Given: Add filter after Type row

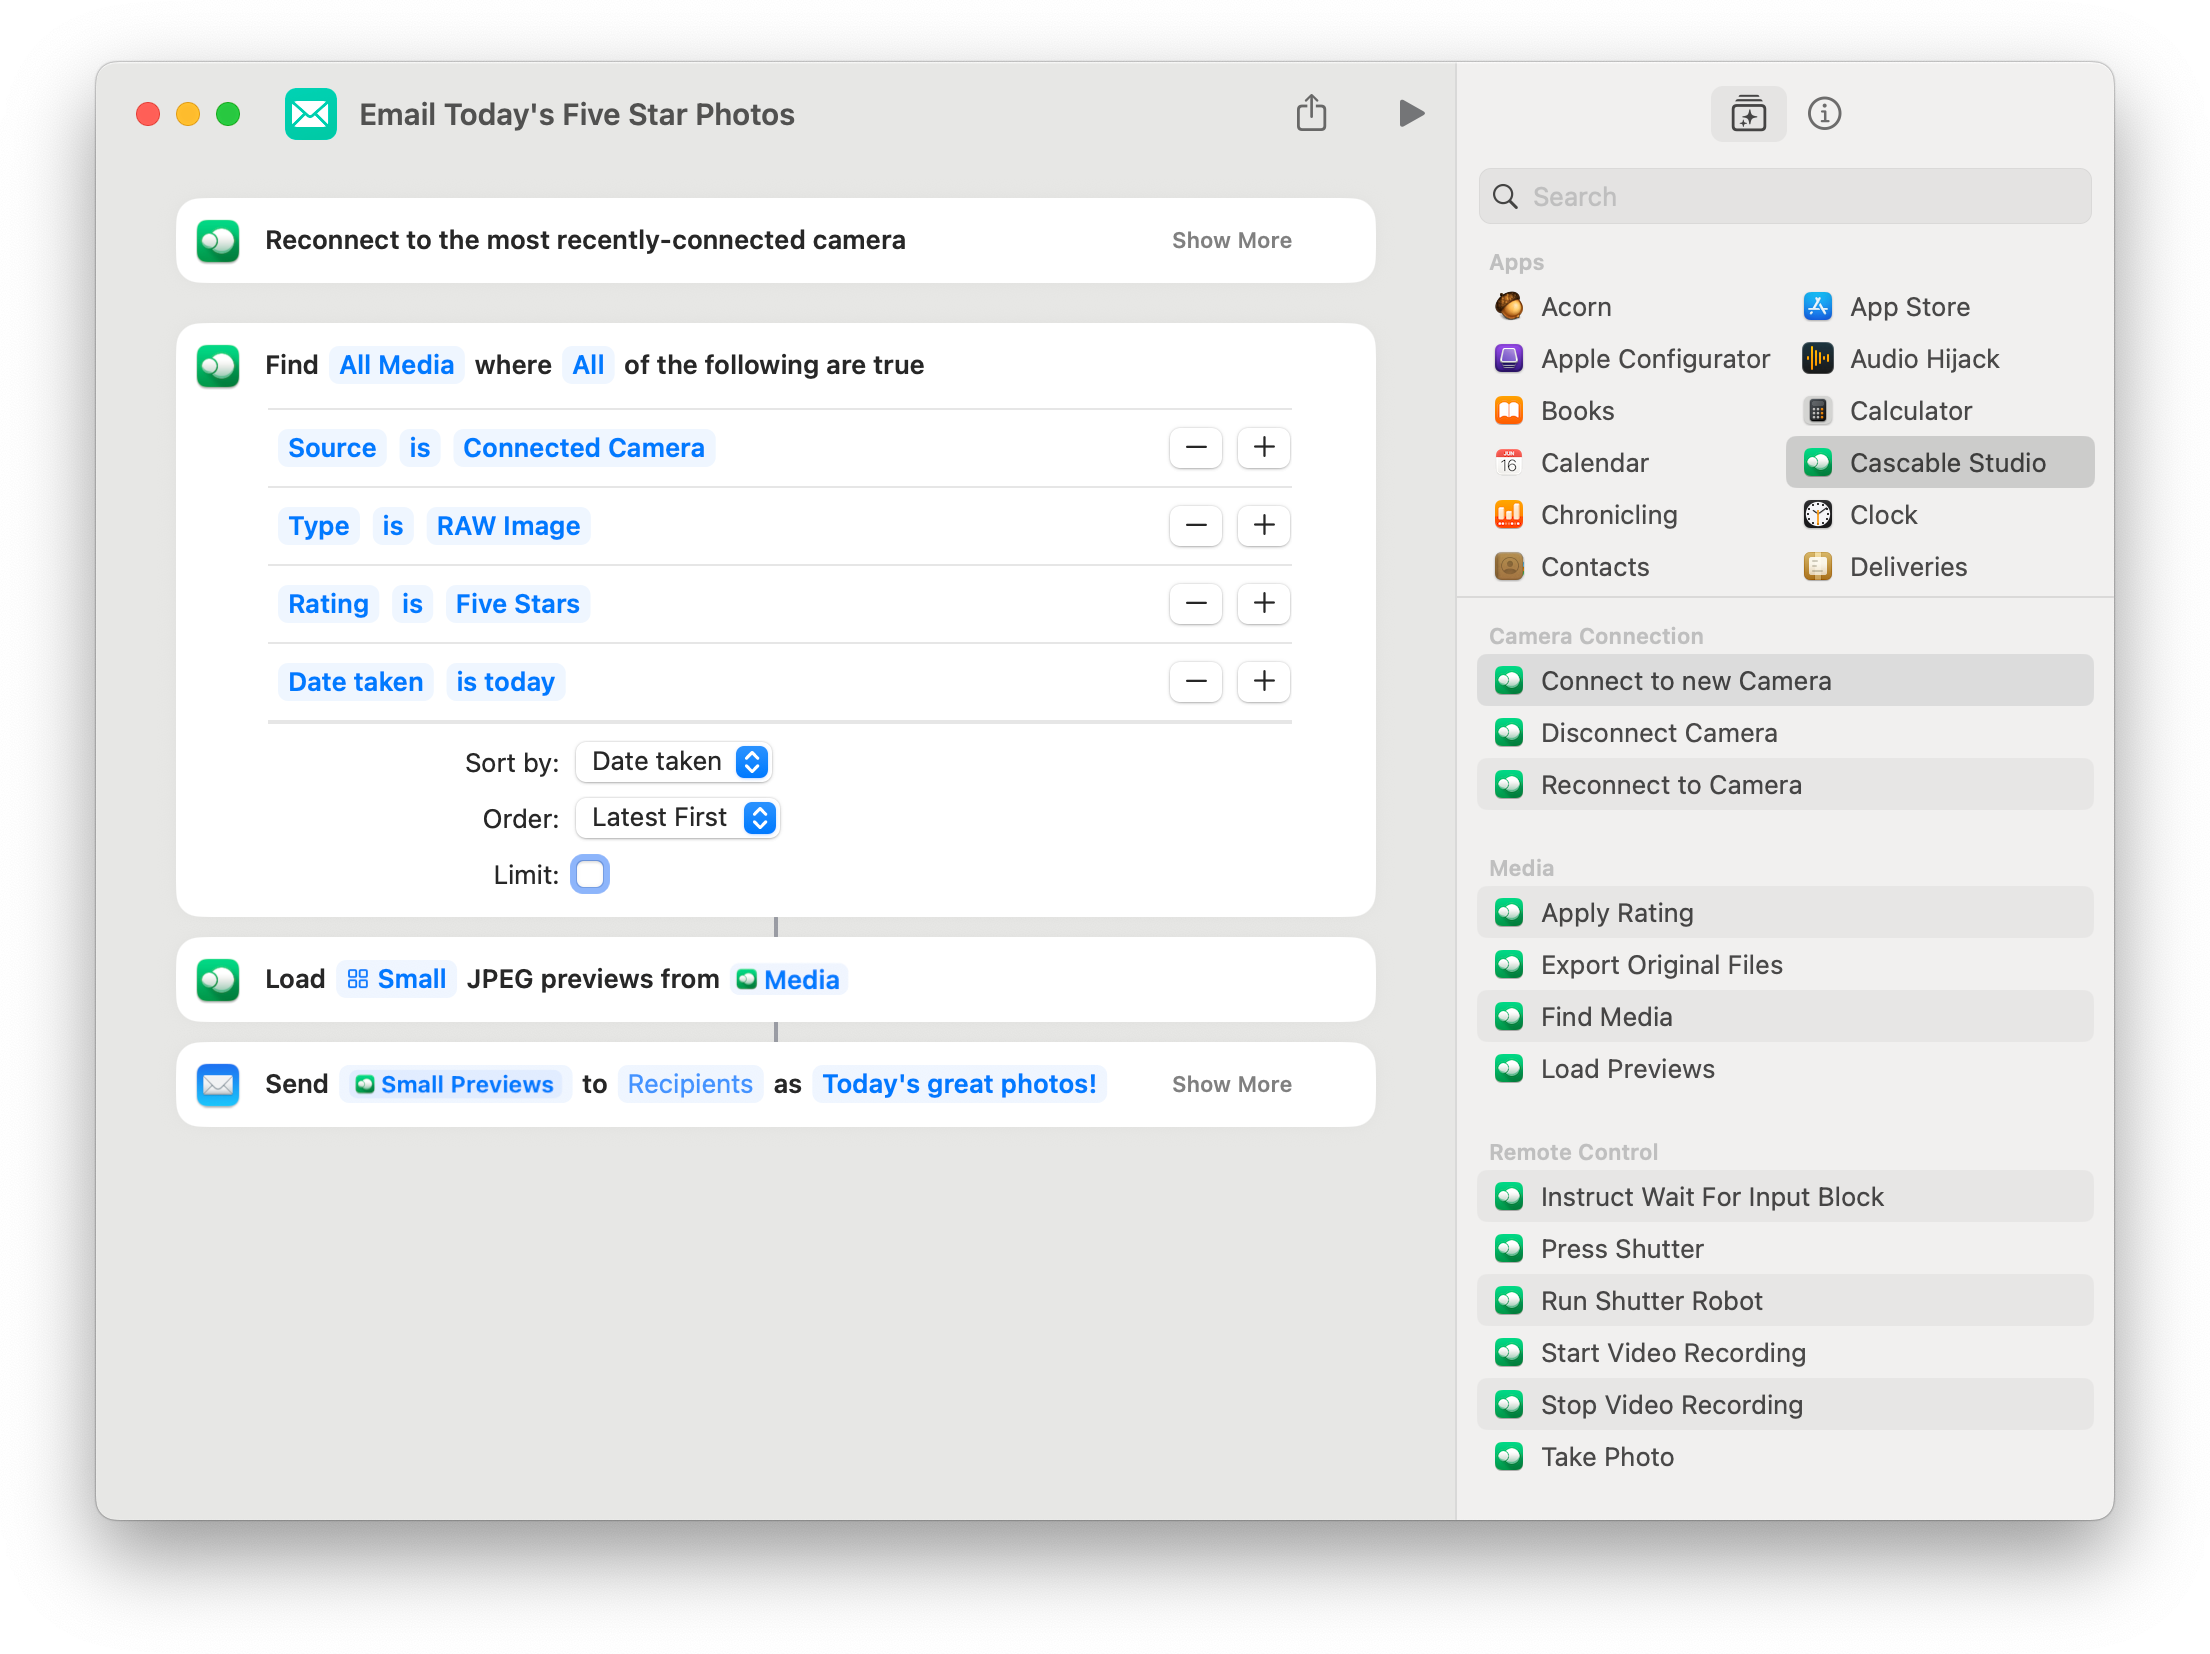Looking at the screenshot, I should tap(1264, 525).
